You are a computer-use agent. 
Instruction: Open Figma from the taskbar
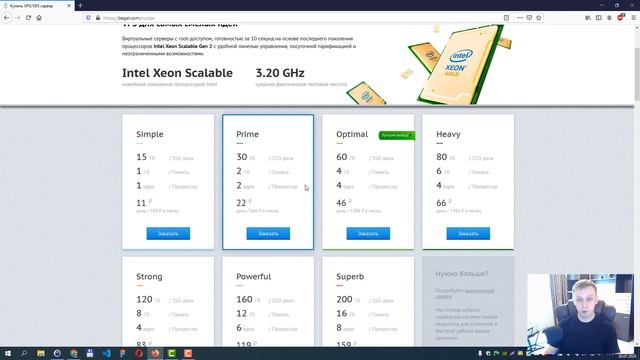point(122,353)
